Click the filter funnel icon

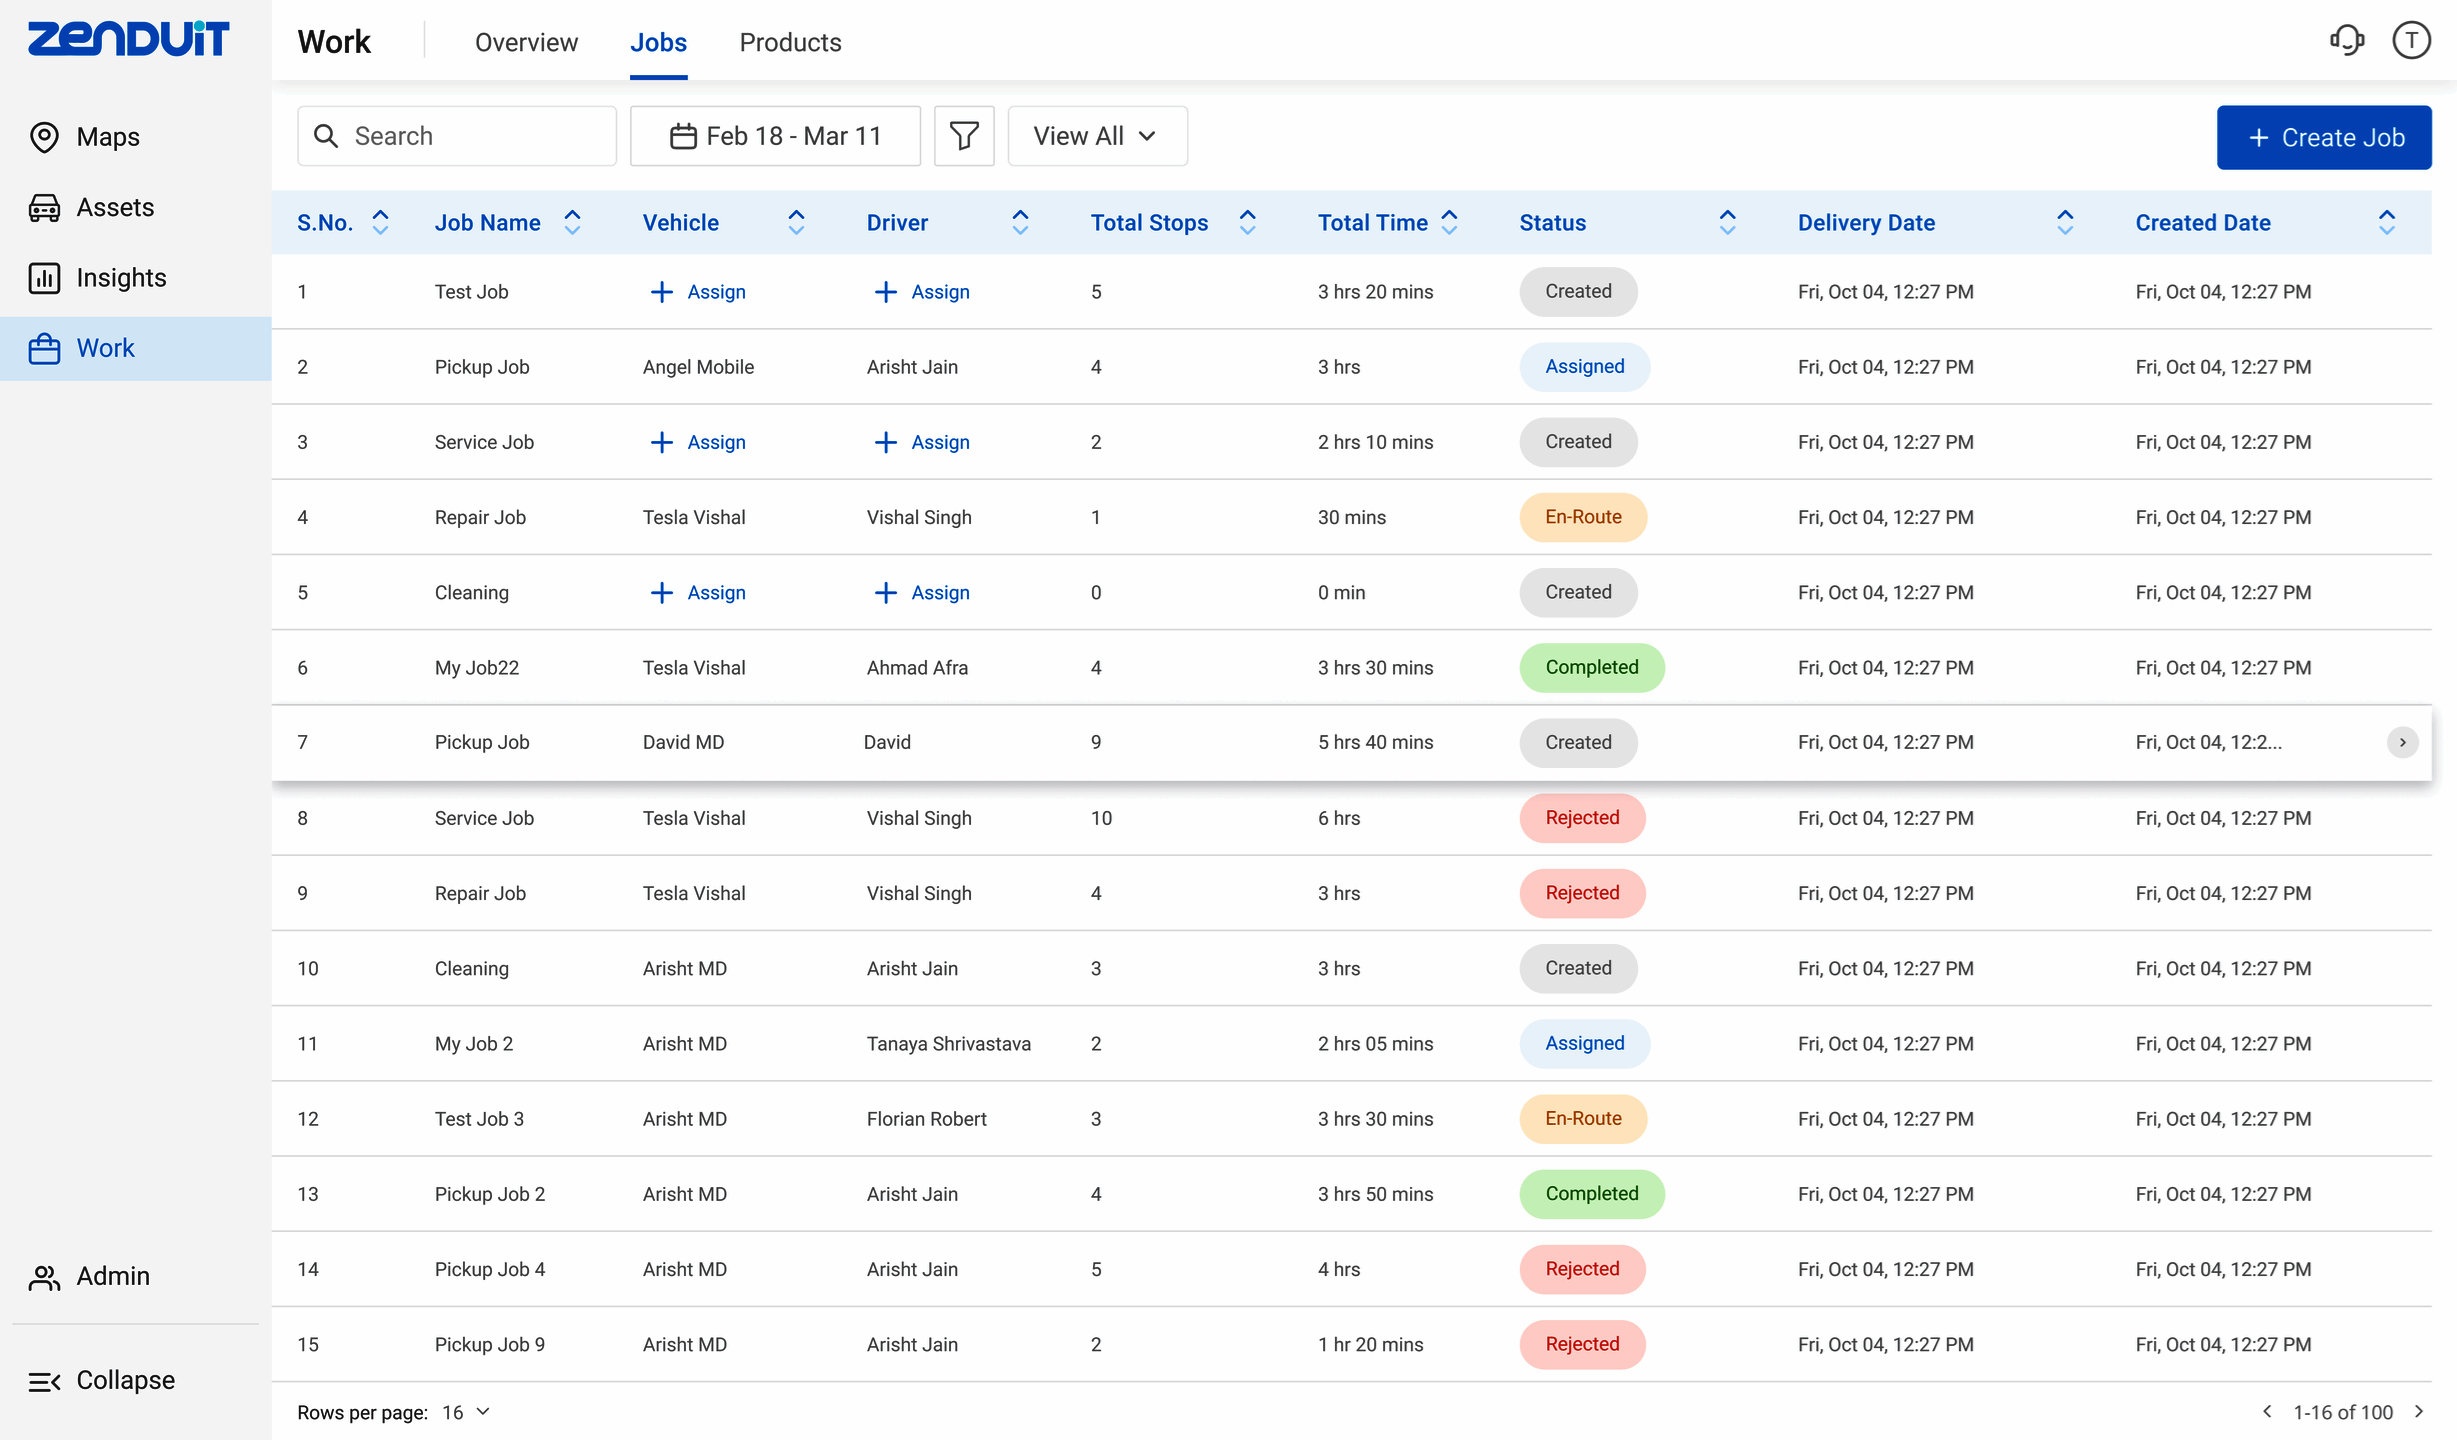click(x=964, y=136)
